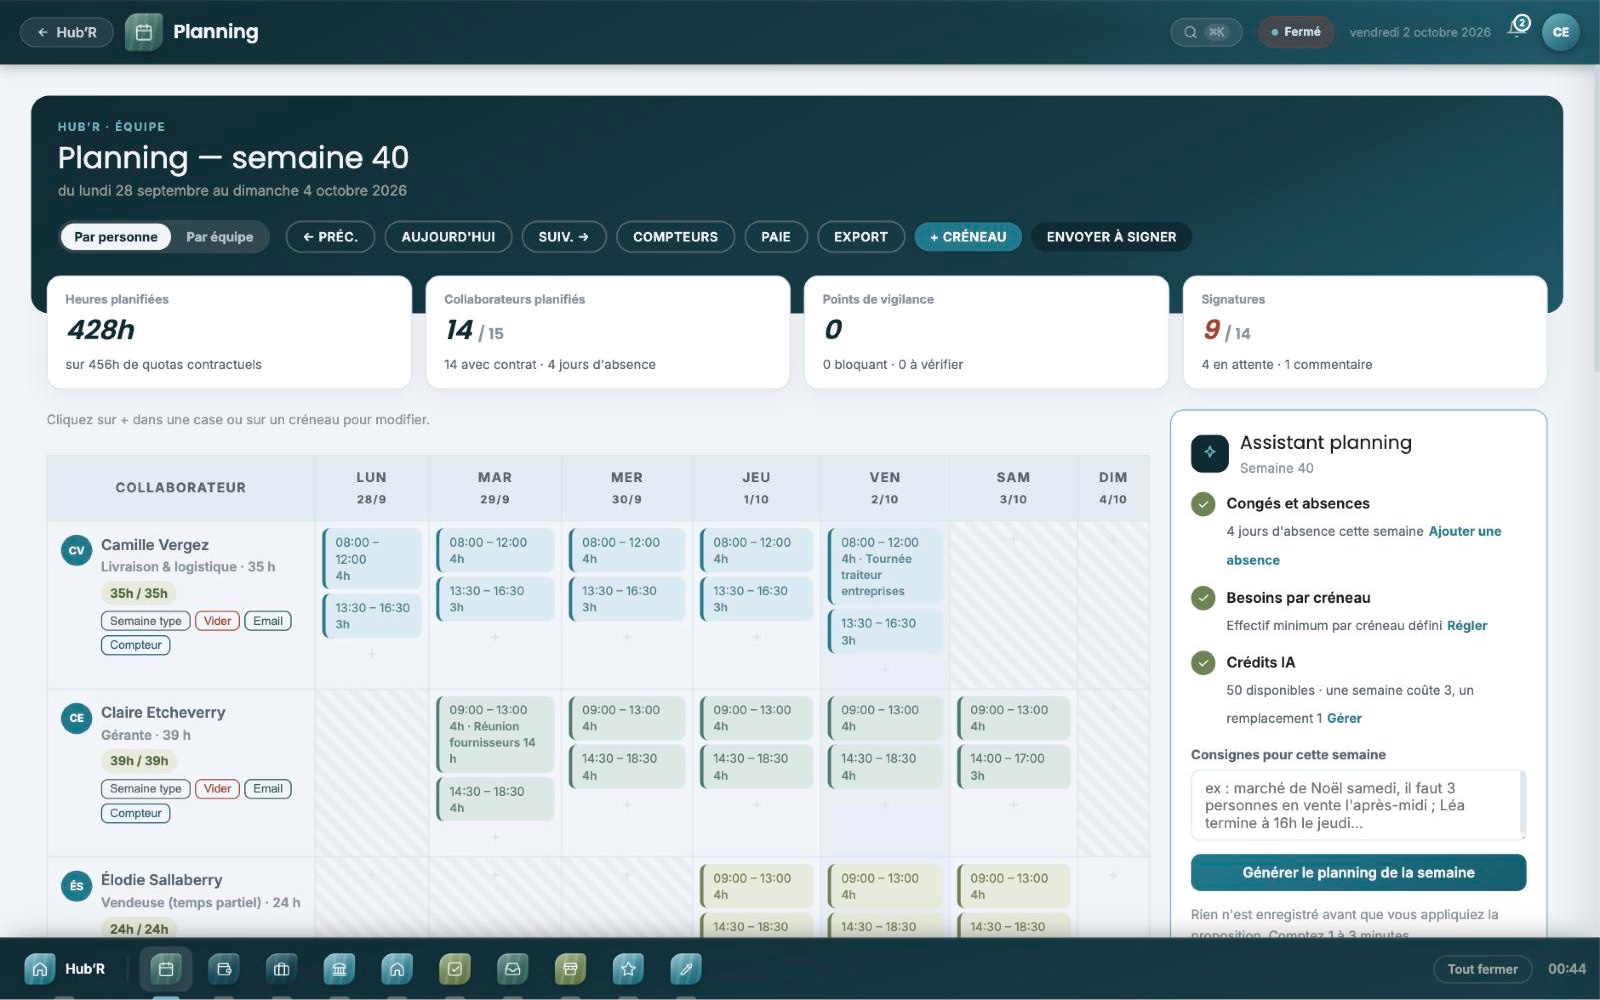This screenshot has width=1600, height=1000.
Task: Advance to next week with SUIV.
Action: click(x=564, y=237)
